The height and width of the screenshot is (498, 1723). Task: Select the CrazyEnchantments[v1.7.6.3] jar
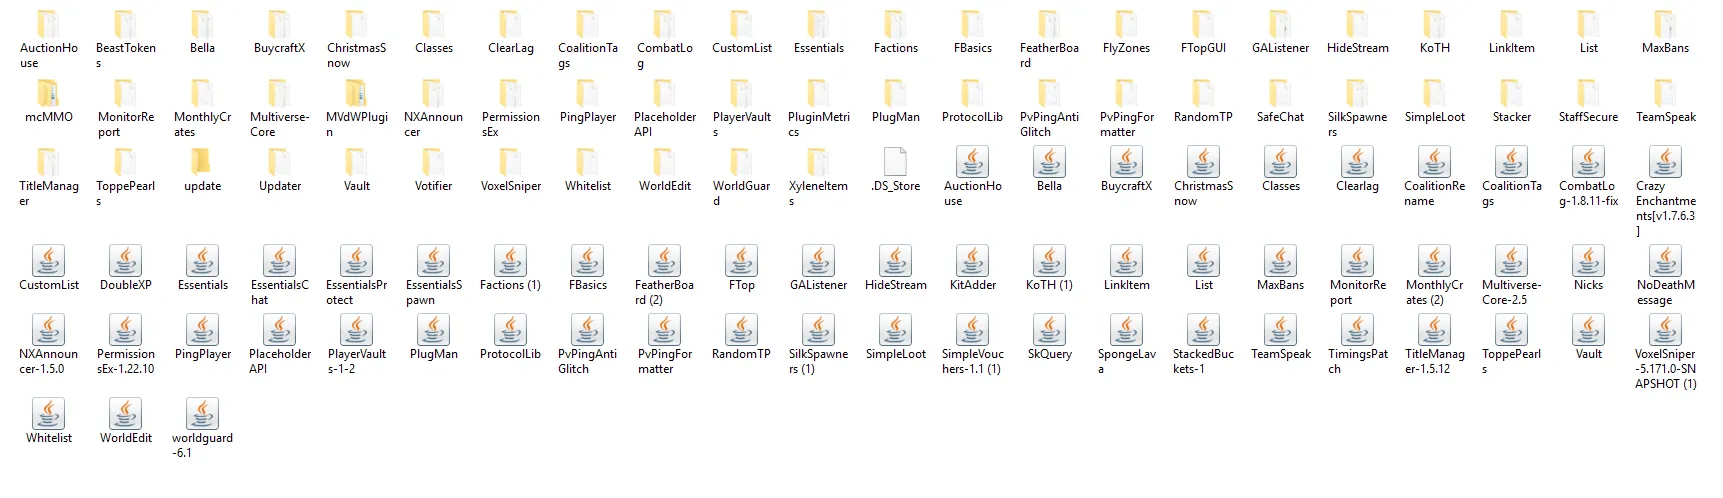[1665, 192]
